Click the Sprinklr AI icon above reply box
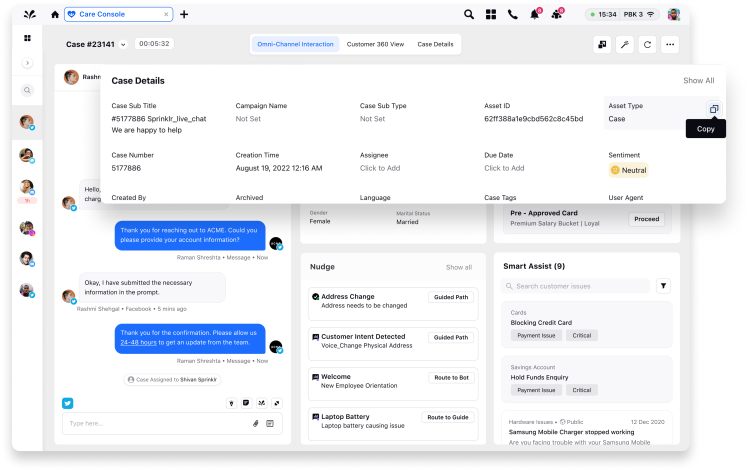750x471 pixels. point(261,403)
